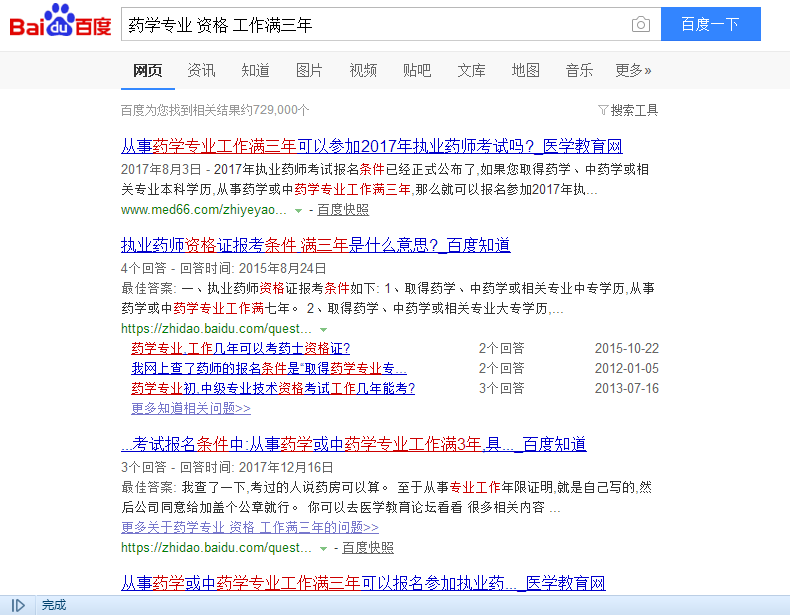The image size is (790, 615).
Task: Open camera image search icon
Action: coord(640,24)
